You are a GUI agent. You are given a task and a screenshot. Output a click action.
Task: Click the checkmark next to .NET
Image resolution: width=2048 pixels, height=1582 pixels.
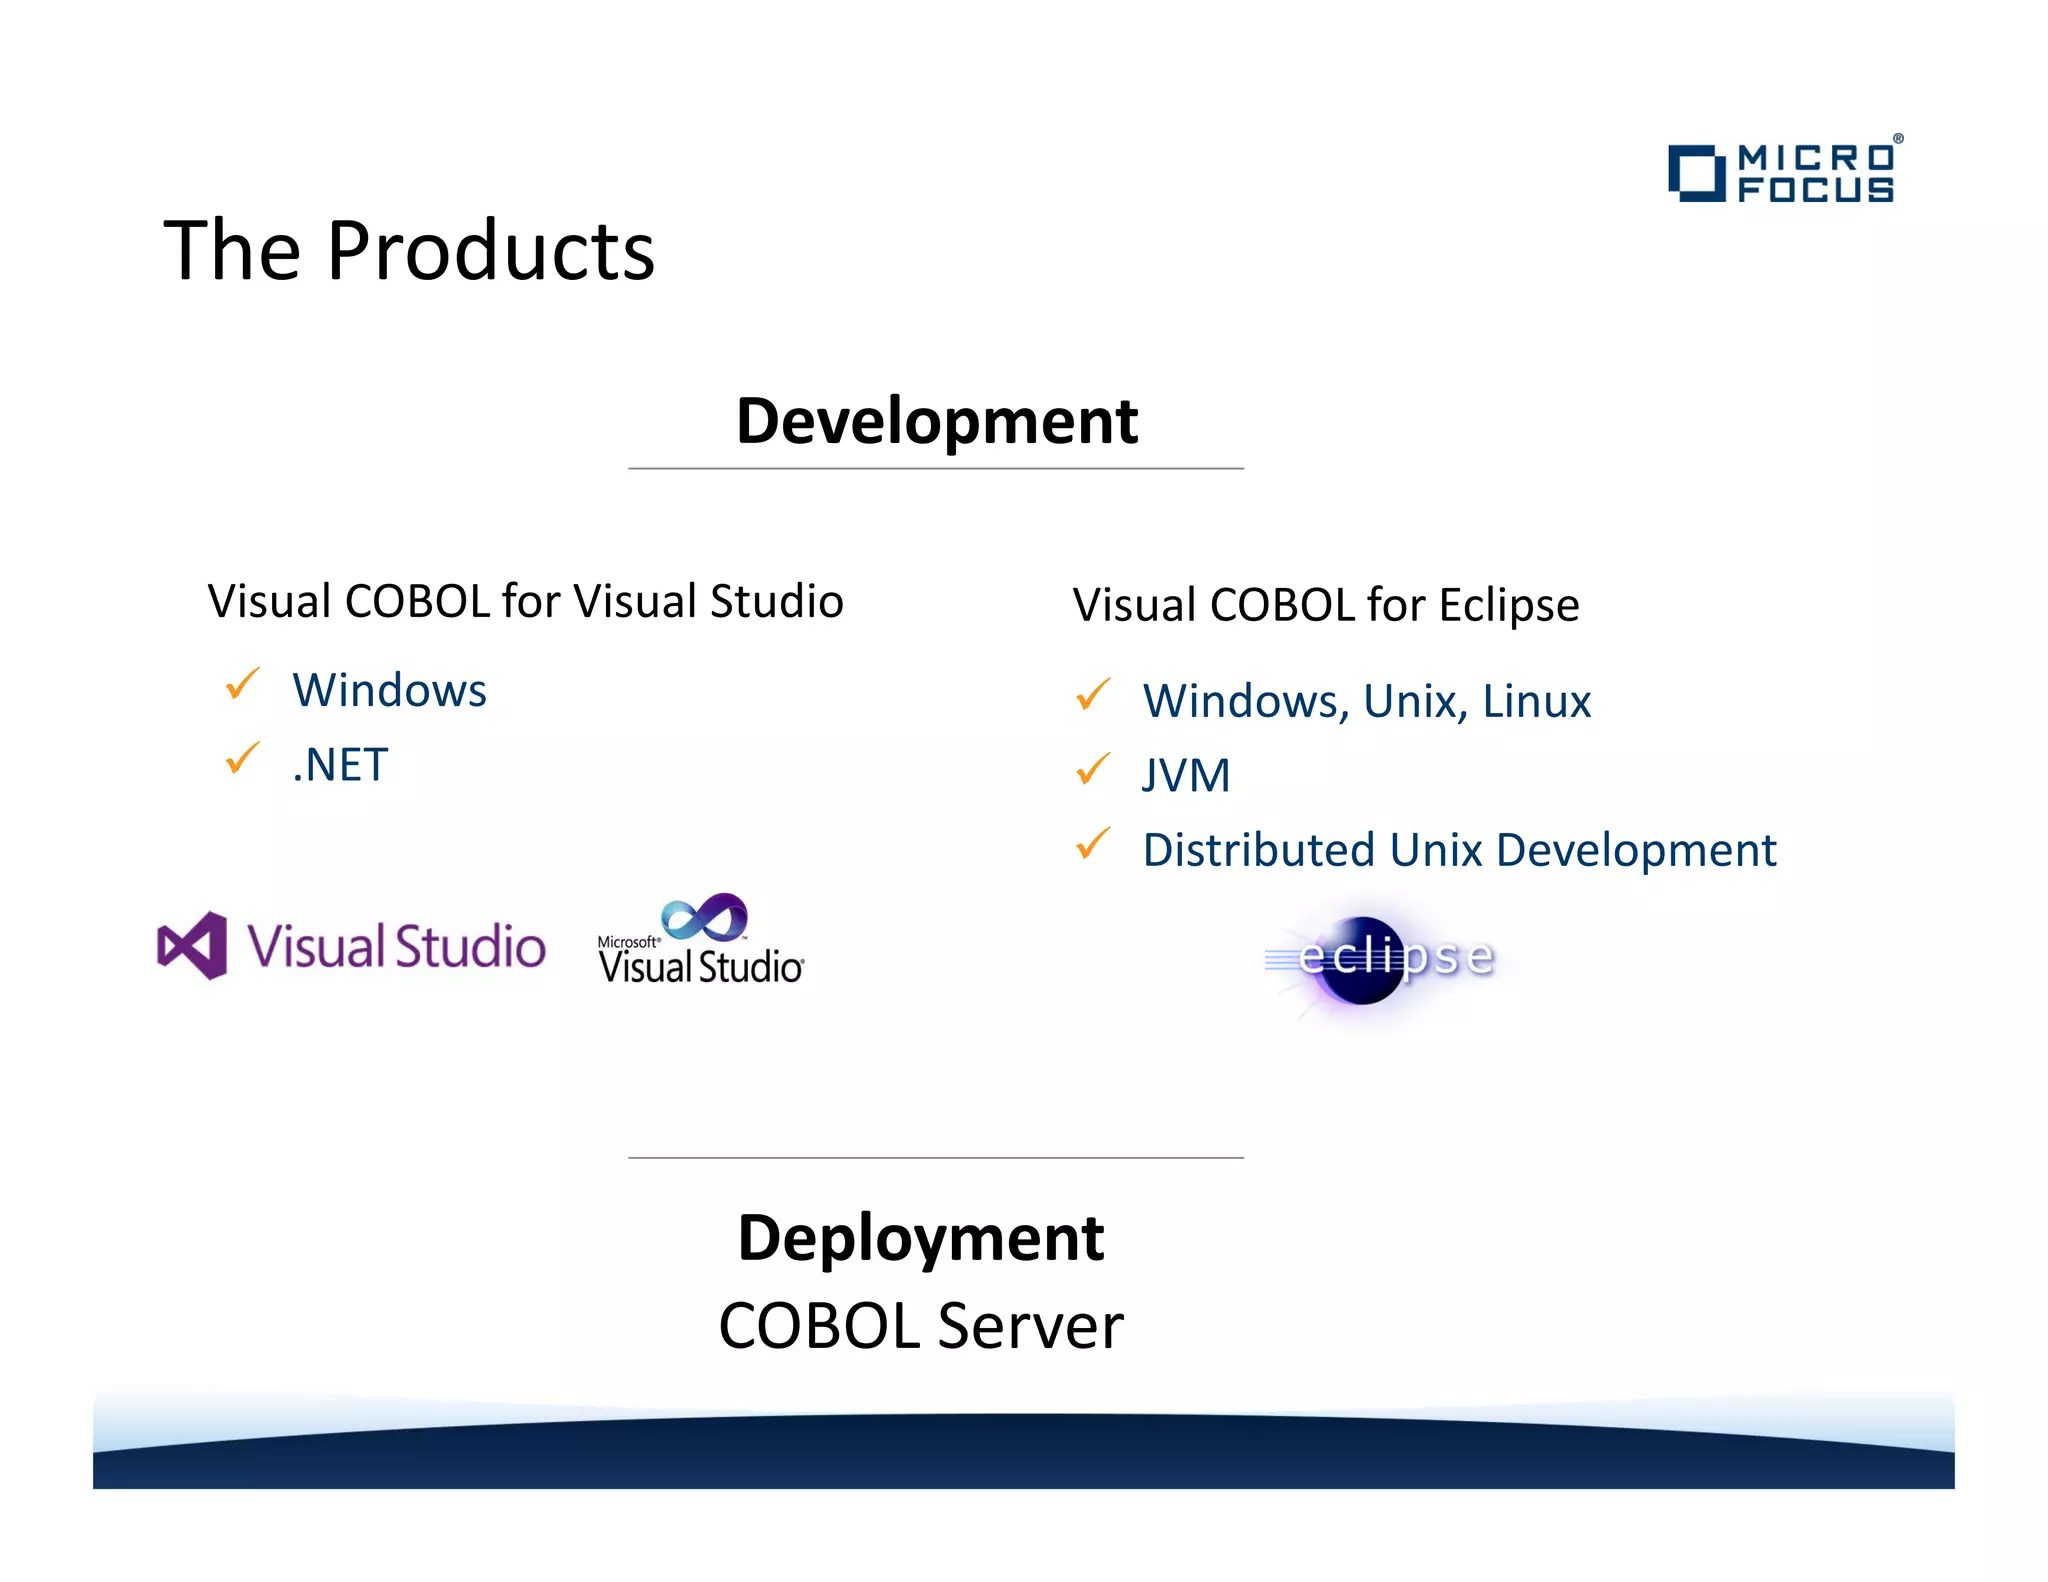[242, 759]
